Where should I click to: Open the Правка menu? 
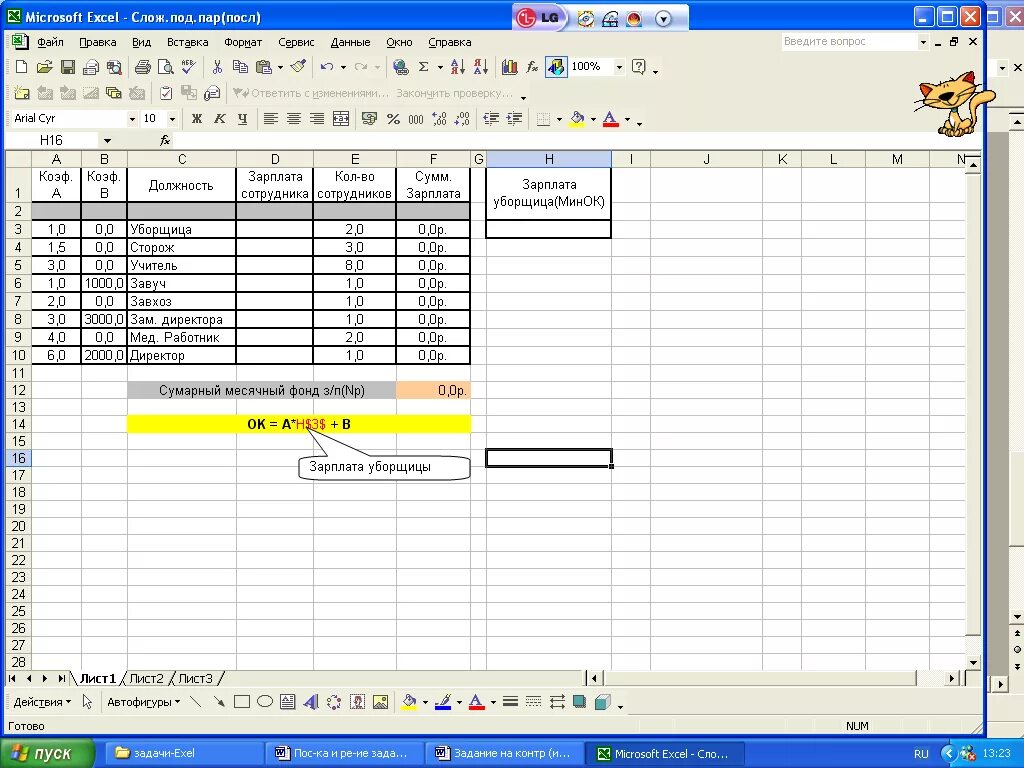(97, 42)
